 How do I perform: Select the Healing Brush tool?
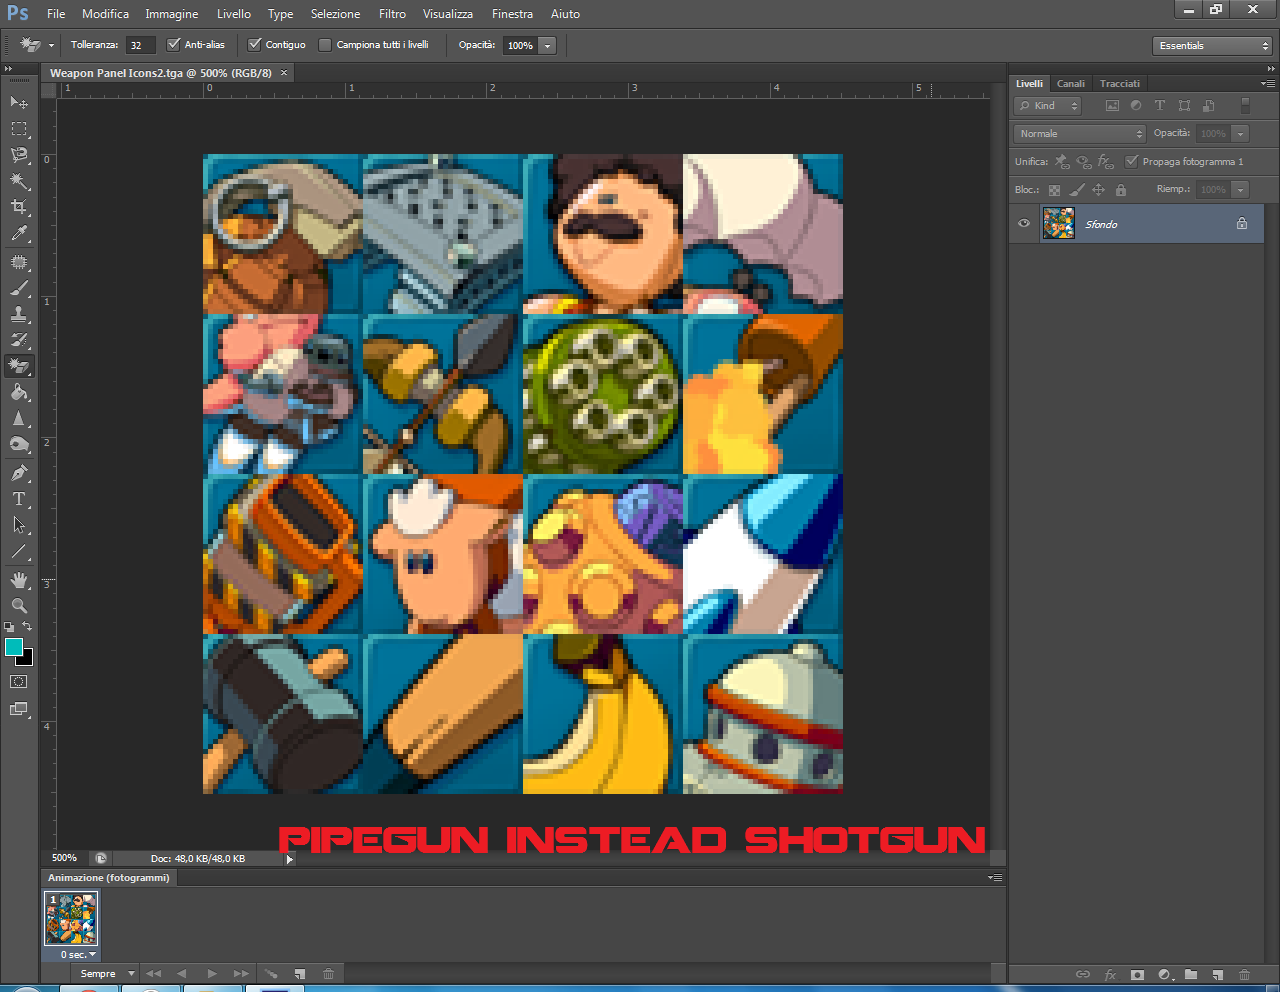point(19,262)
